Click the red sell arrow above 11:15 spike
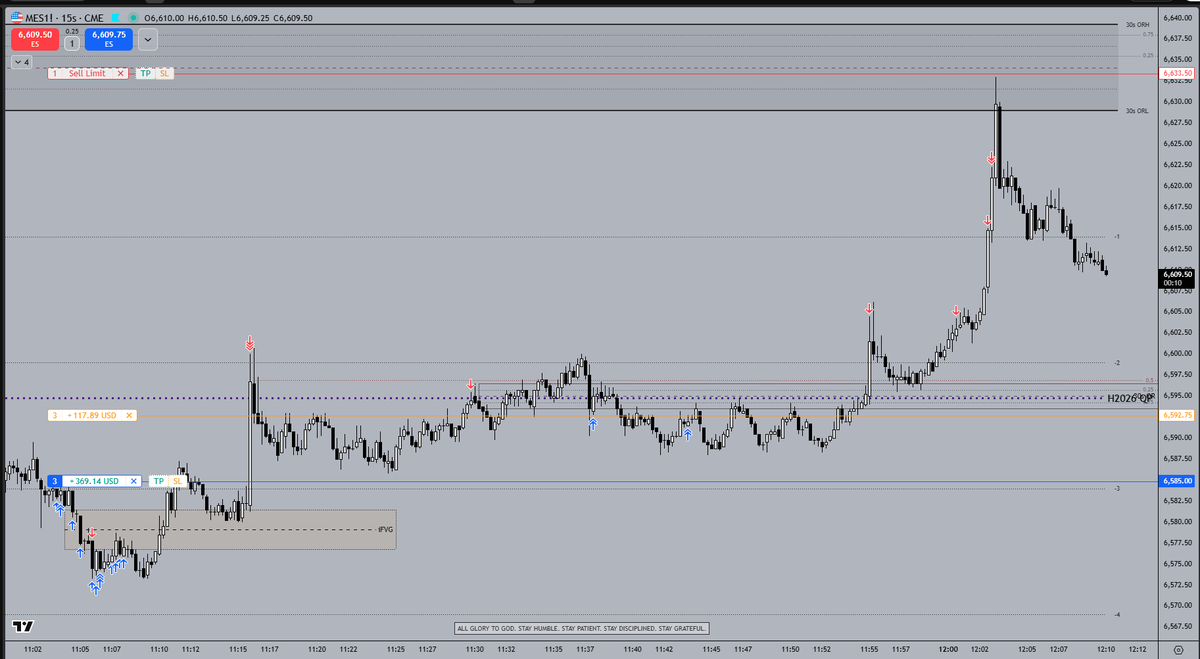 pos(249,343)
